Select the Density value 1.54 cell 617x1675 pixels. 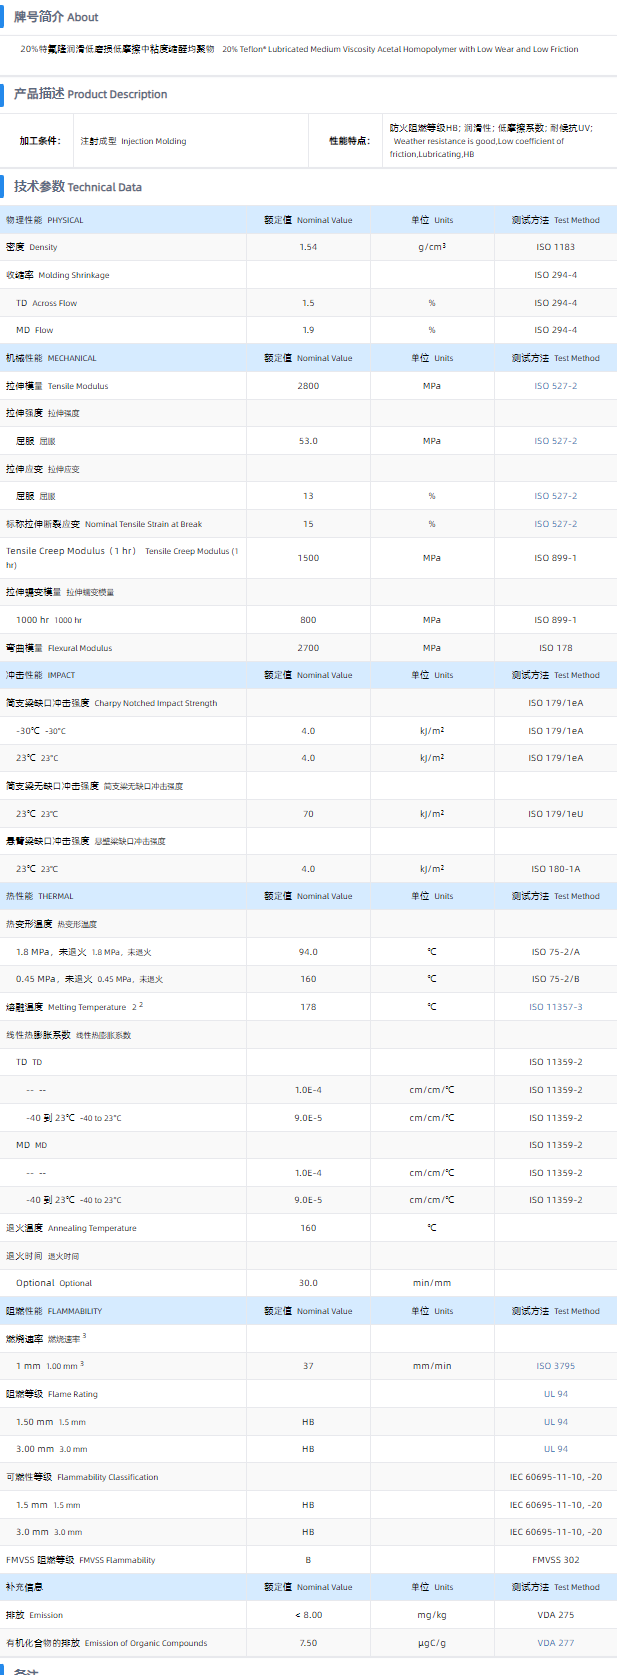tap(308, 247)
